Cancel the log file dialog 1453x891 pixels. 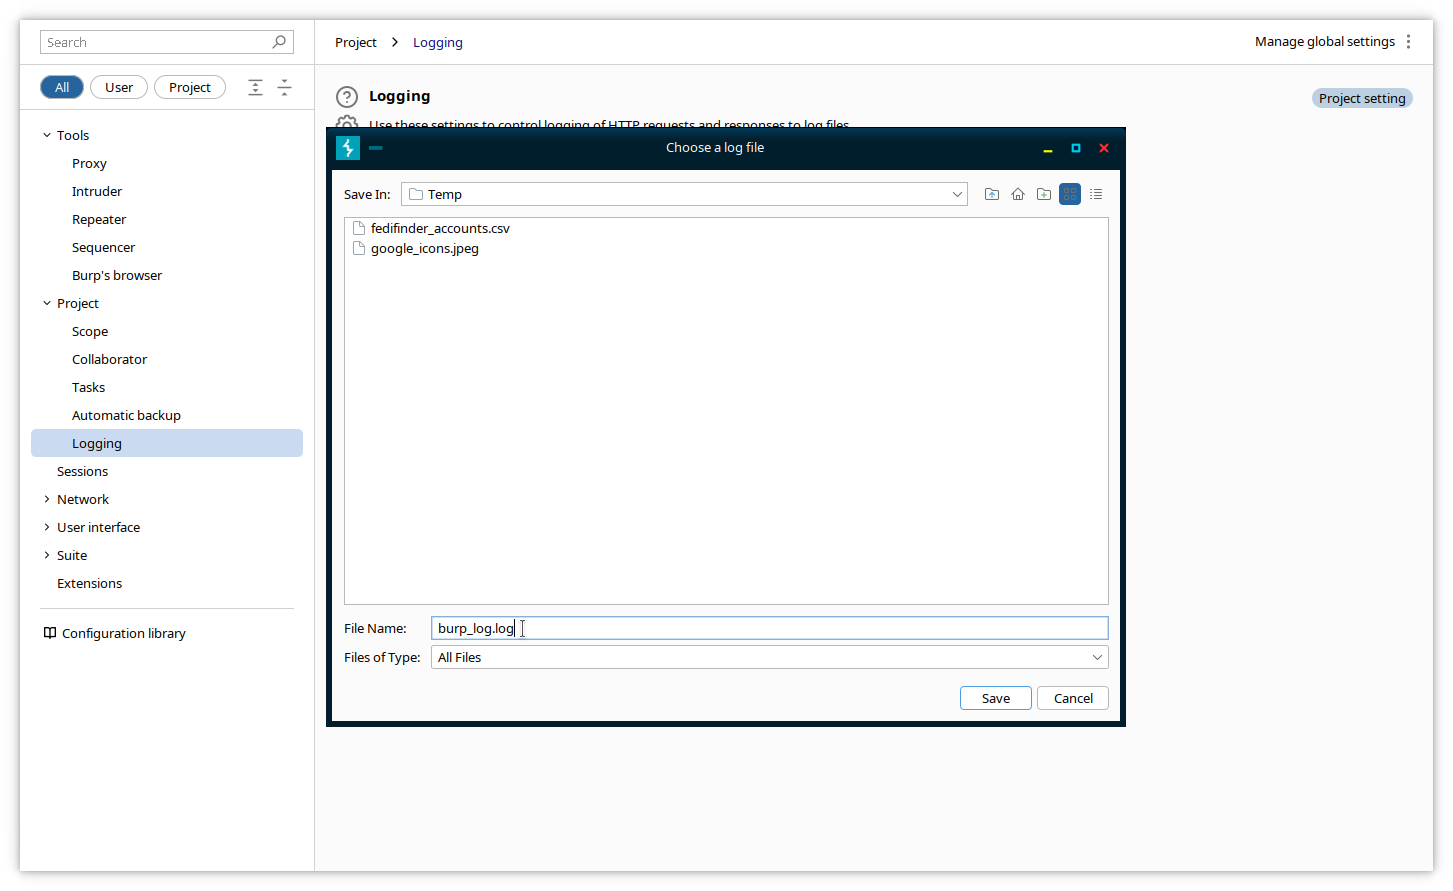[x=1072, y=698]
